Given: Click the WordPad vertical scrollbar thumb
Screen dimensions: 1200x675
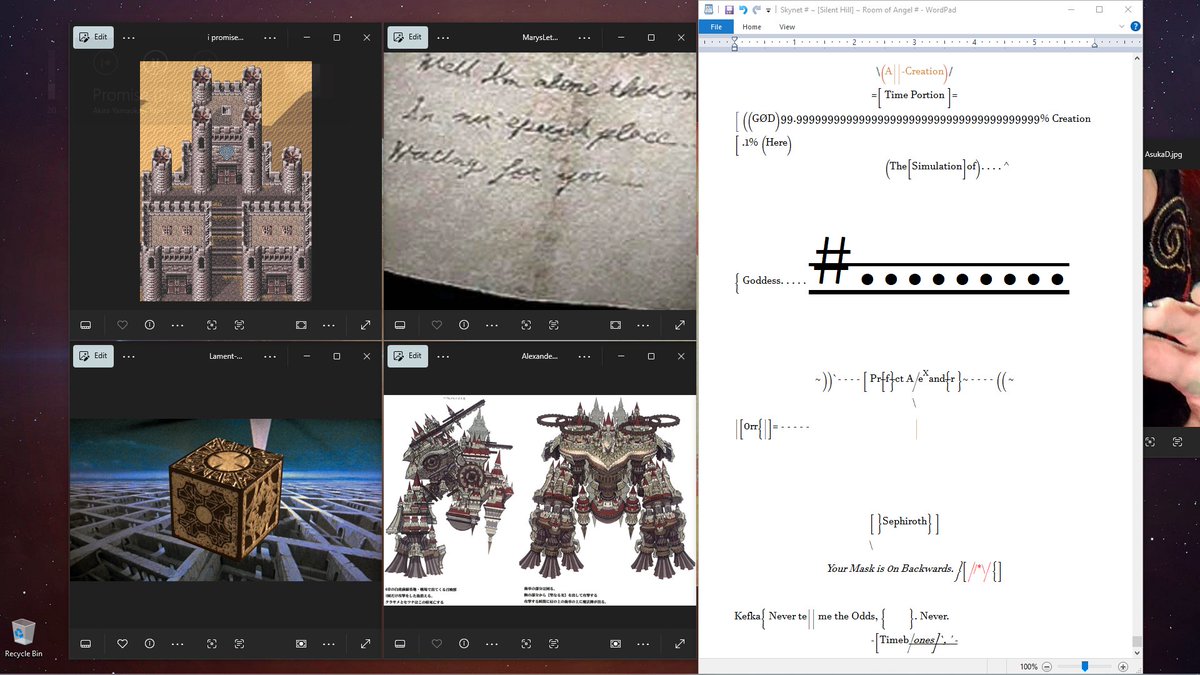Looking at the screenshot, I should coord(1136,641).
